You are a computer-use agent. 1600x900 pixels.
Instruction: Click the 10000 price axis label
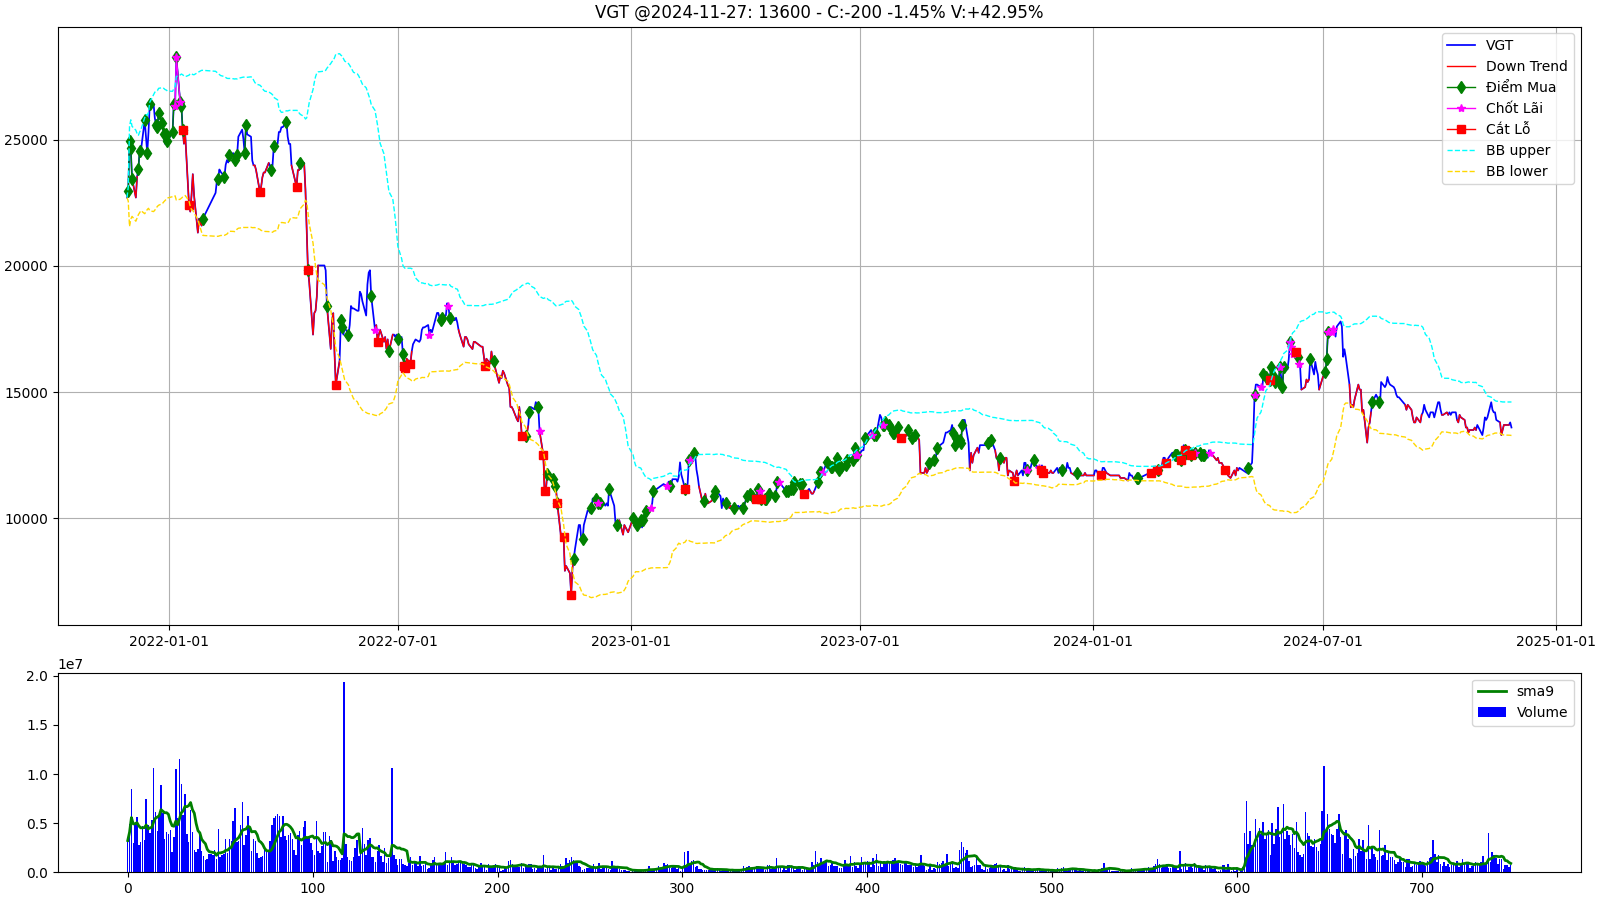click(x=26, y=518)
